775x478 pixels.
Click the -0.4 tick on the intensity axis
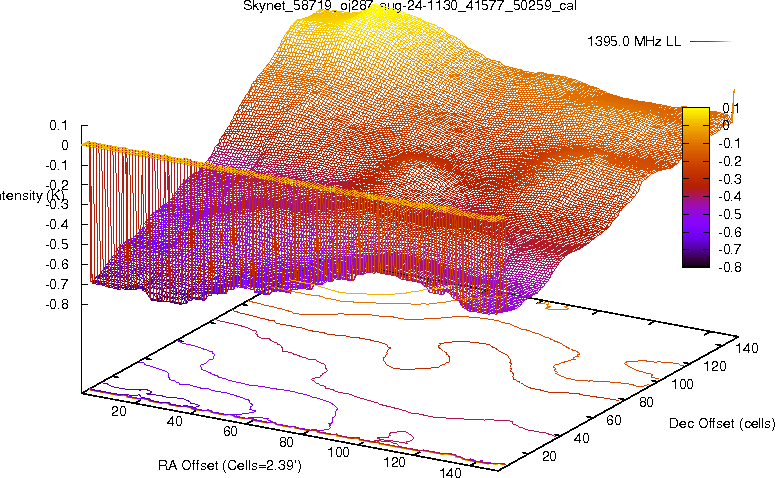pyautogui.click(x=57, y=224)
